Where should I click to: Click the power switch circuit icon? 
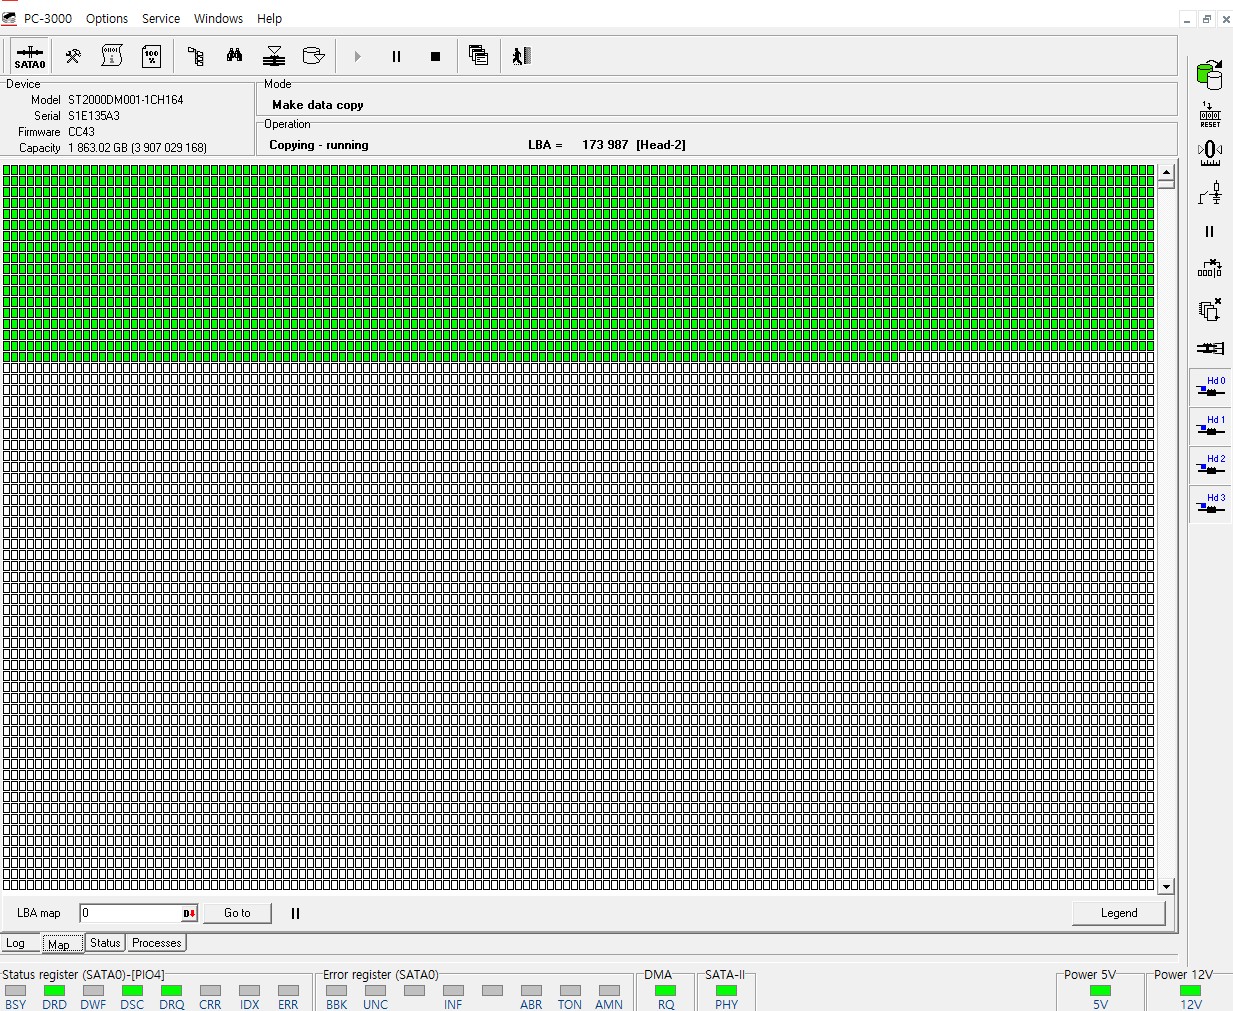[1210, 193]
